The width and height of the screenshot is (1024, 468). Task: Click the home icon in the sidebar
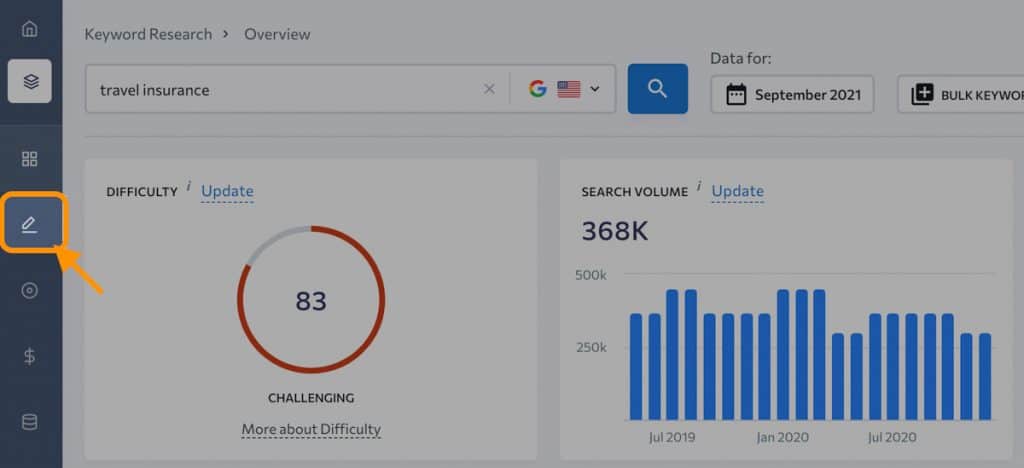coord(30,29)
